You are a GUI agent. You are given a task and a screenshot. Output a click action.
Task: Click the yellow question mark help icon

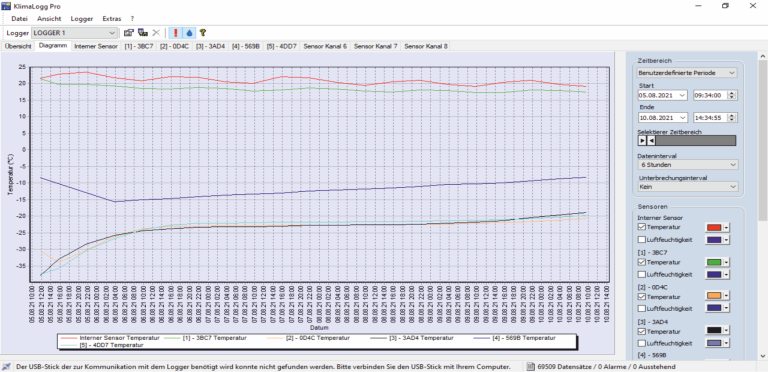[202, 33]
